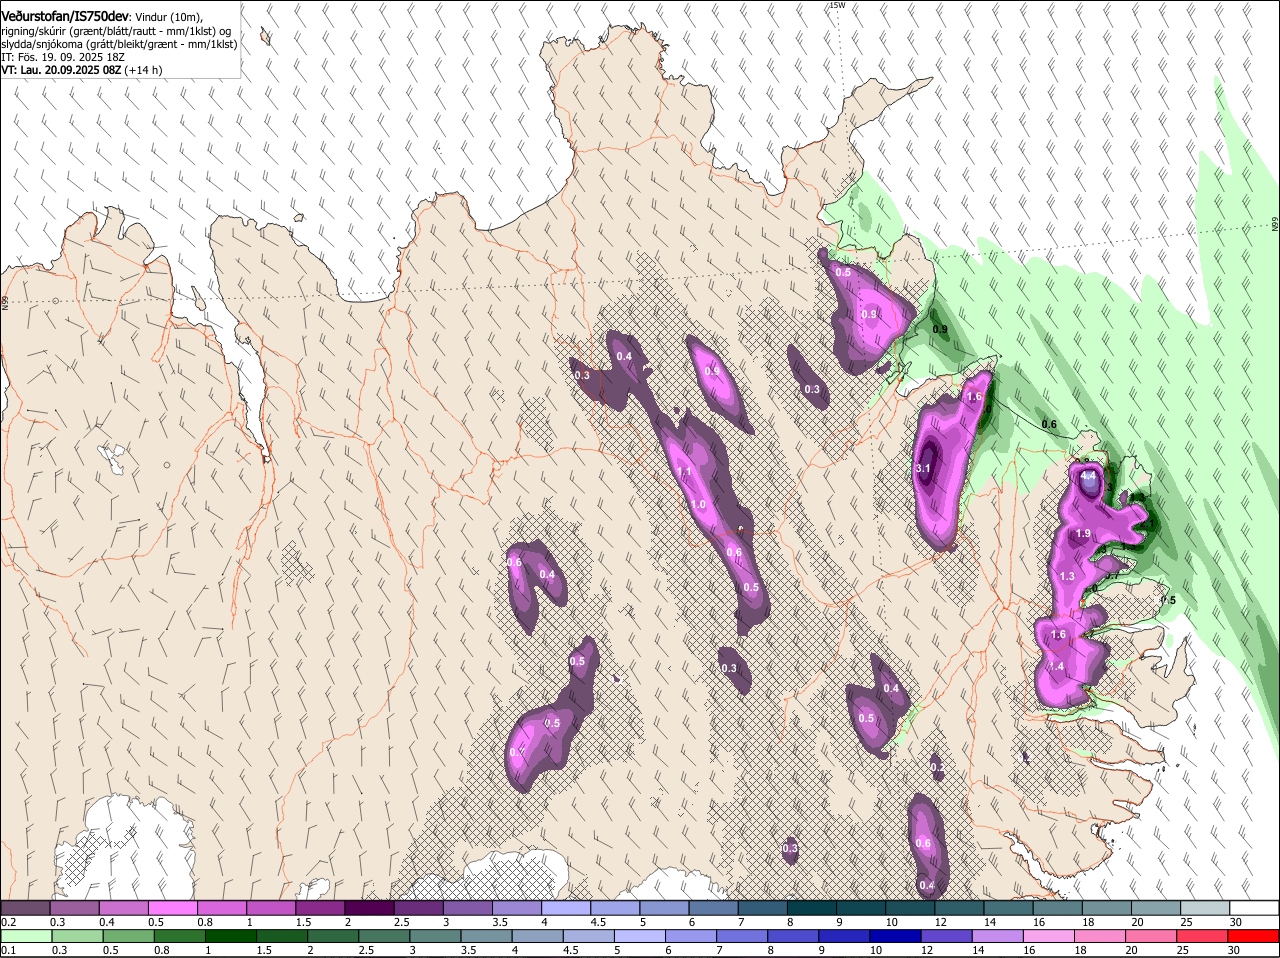Click the 1.1 value label on map
The image size is (1280, 958).
pos(684,472)
